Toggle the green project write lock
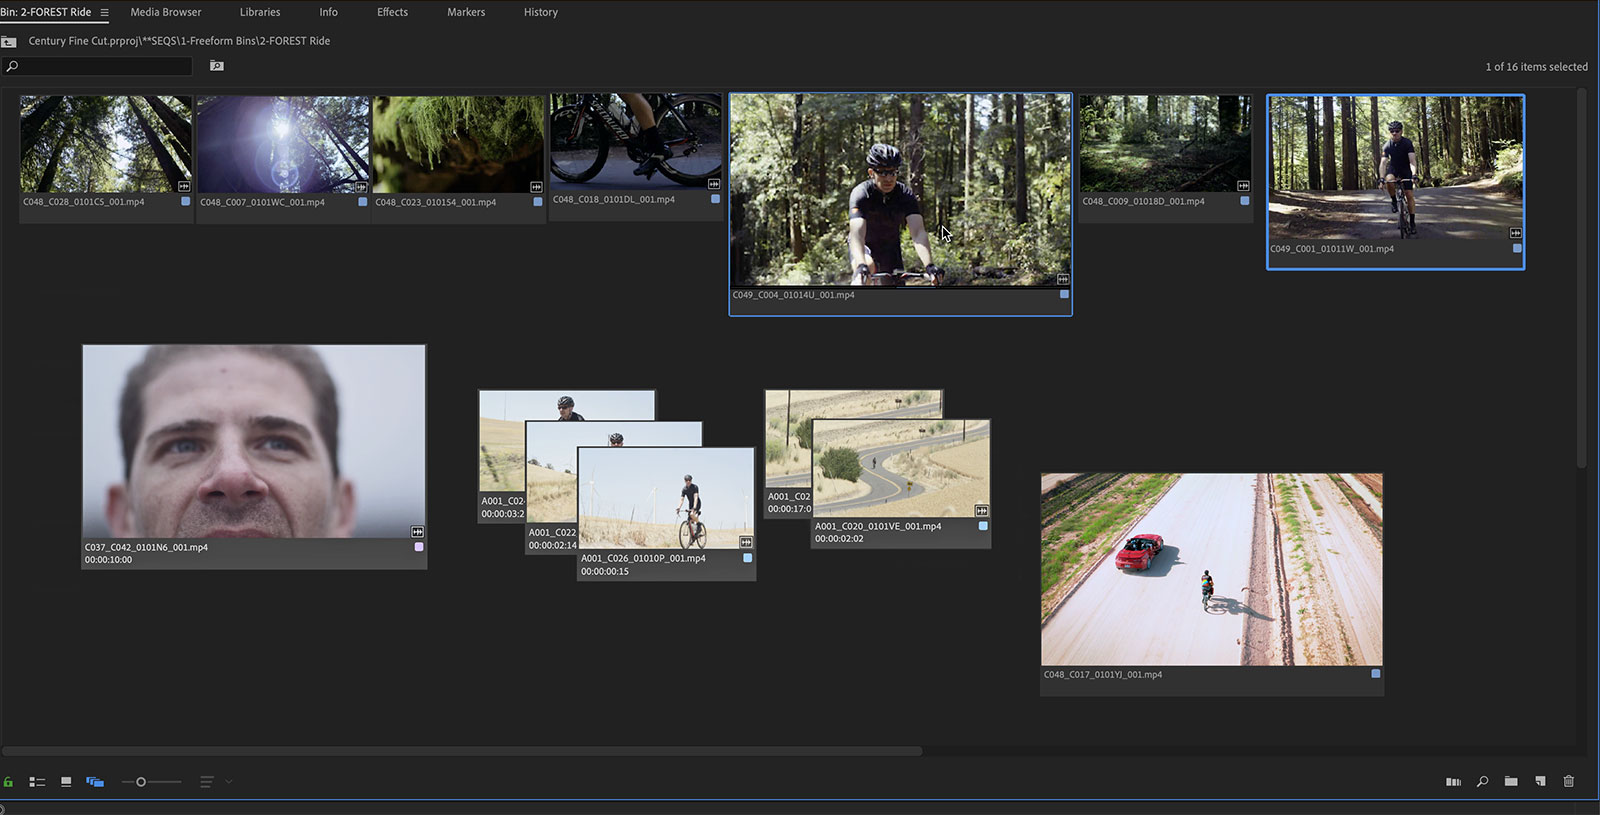Image resolution: width=1600 pixels, height=815 pixels. tap(8, 782)
